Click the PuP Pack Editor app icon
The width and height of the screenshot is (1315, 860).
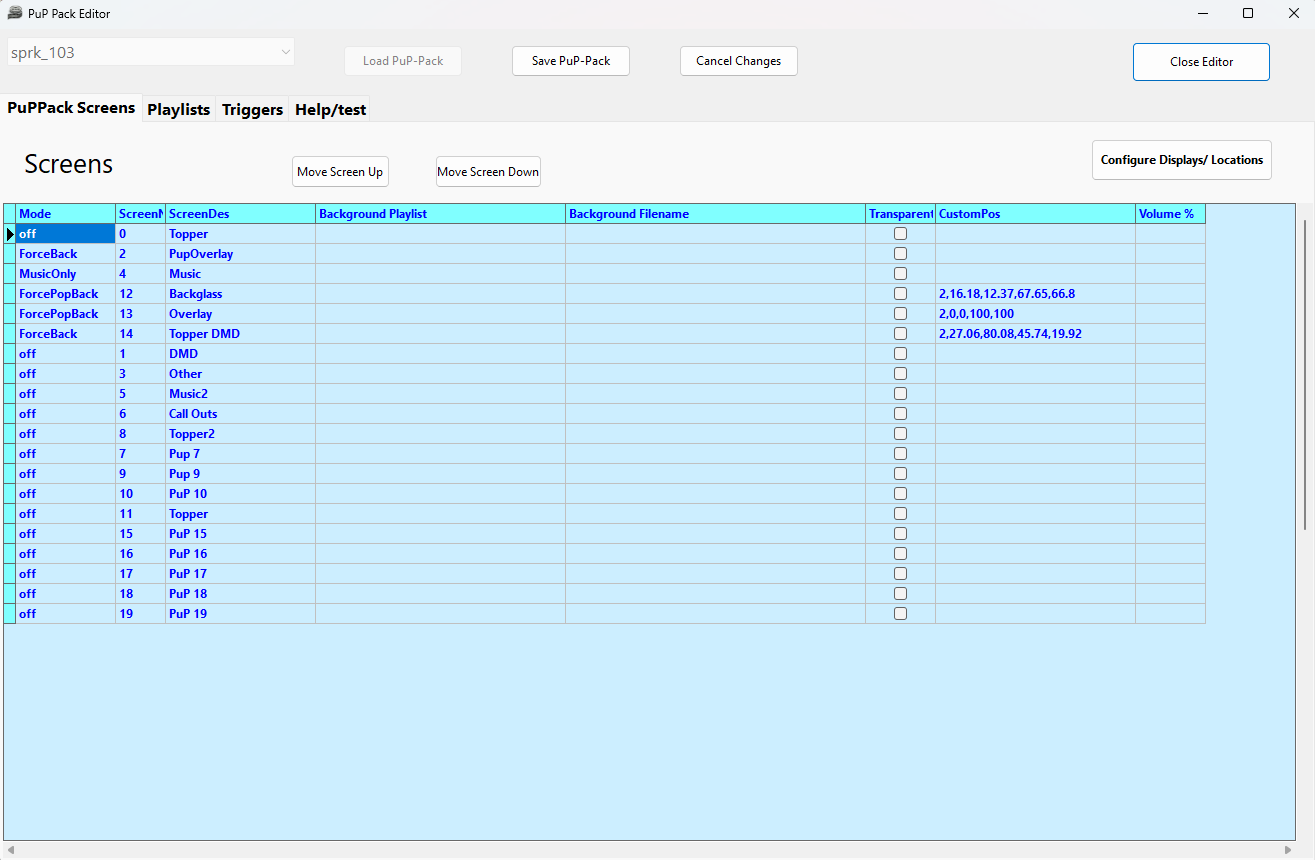coord(15,13)
